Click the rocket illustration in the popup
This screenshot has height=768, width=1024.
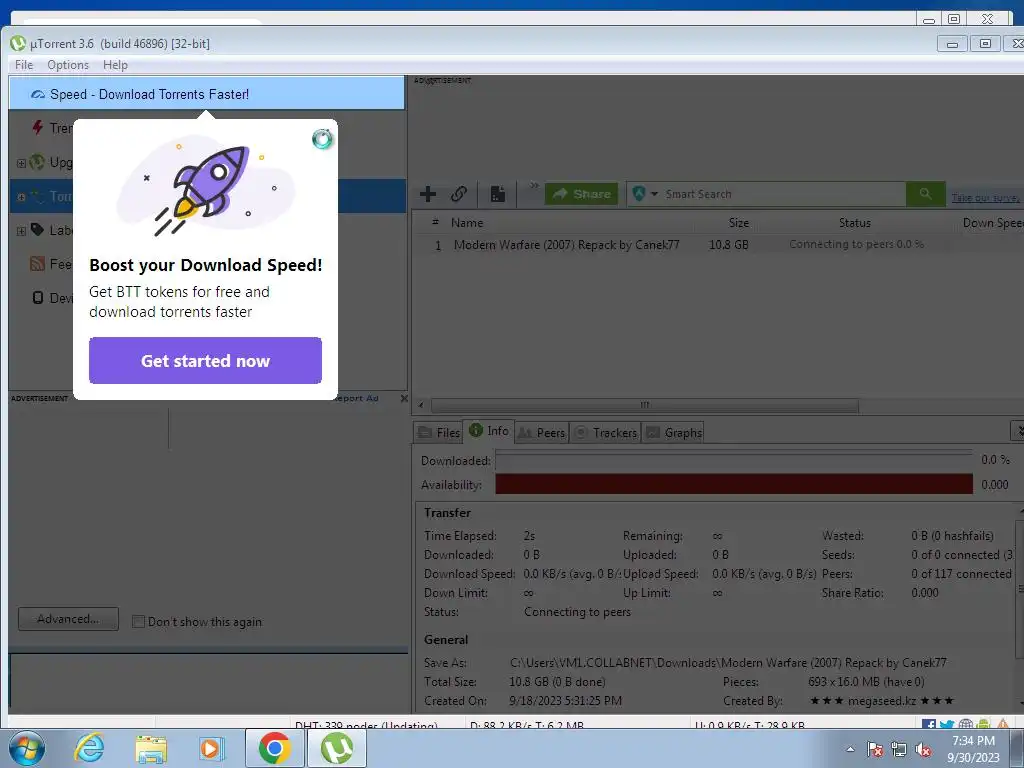click(206, 187)
